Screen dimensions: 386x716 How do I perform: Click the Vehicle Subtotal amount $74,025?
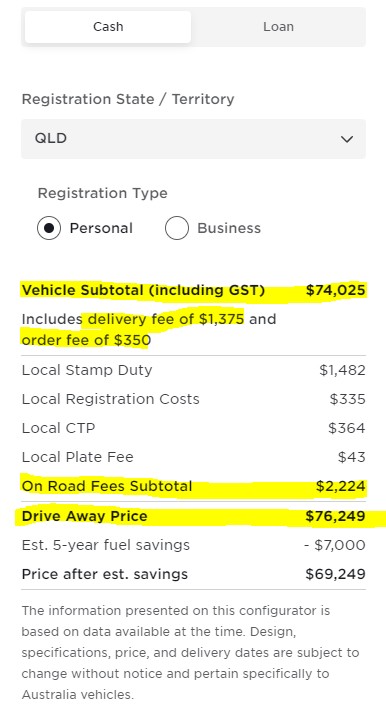[335, 290]
